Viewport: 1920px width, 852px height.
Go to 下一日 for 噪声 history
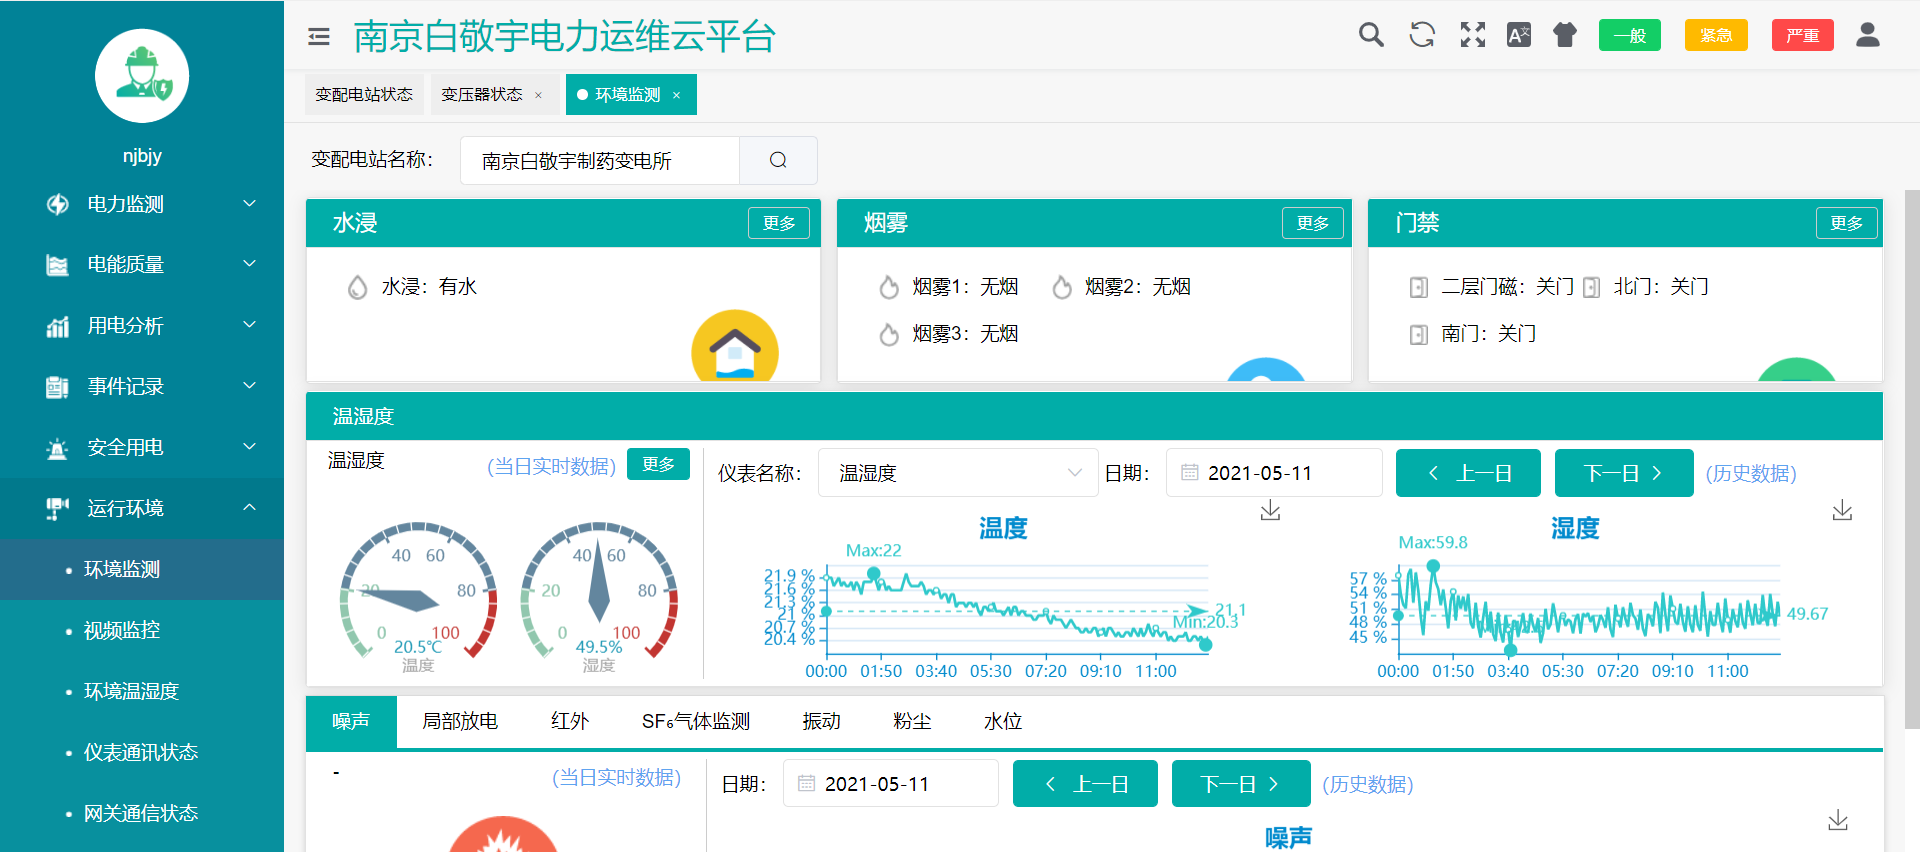coord(1241,784)
